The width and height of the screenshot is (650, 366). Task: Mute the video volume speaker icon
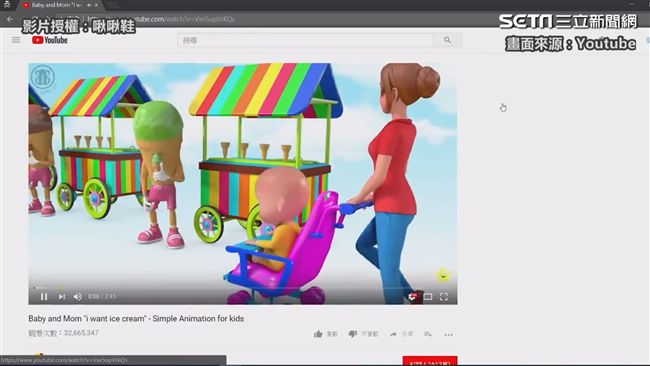click(x=78, y=296)
